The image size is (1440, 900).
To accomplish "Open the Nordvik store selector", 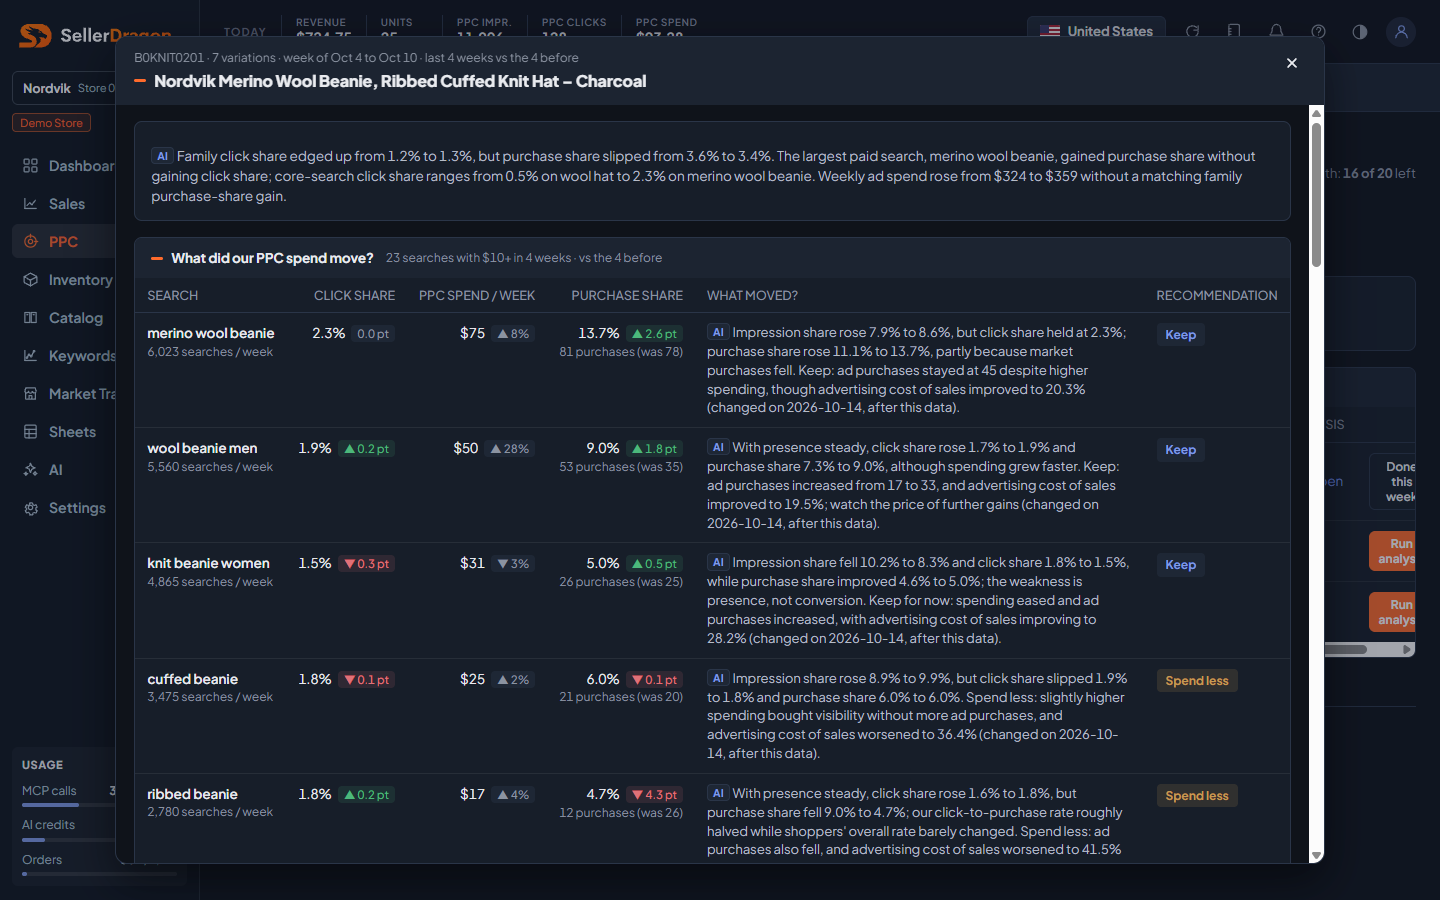I will pyautogui.click(x=64, y=88).
